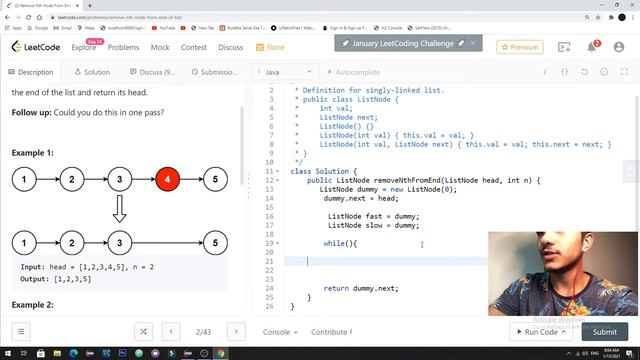Viewport: 640px width, 360px height.
Task: Bookmark this page star icon
Action: (598, 18)
